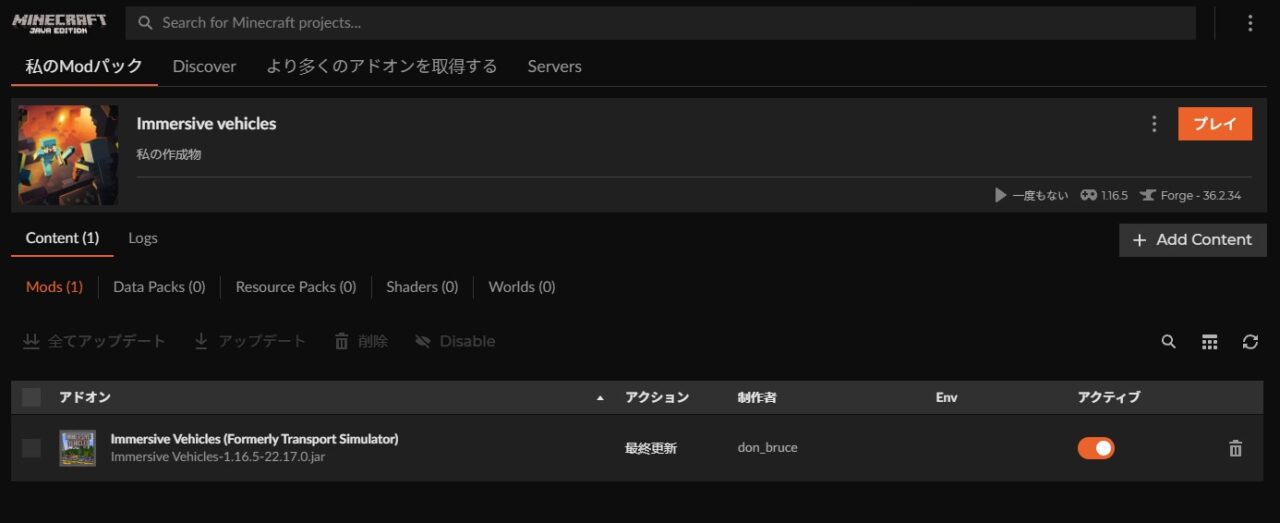Delete Immersive Vehicles mod with trash icon
The width and height of the screenshot is (1280, 523).
pos(1235,449)
